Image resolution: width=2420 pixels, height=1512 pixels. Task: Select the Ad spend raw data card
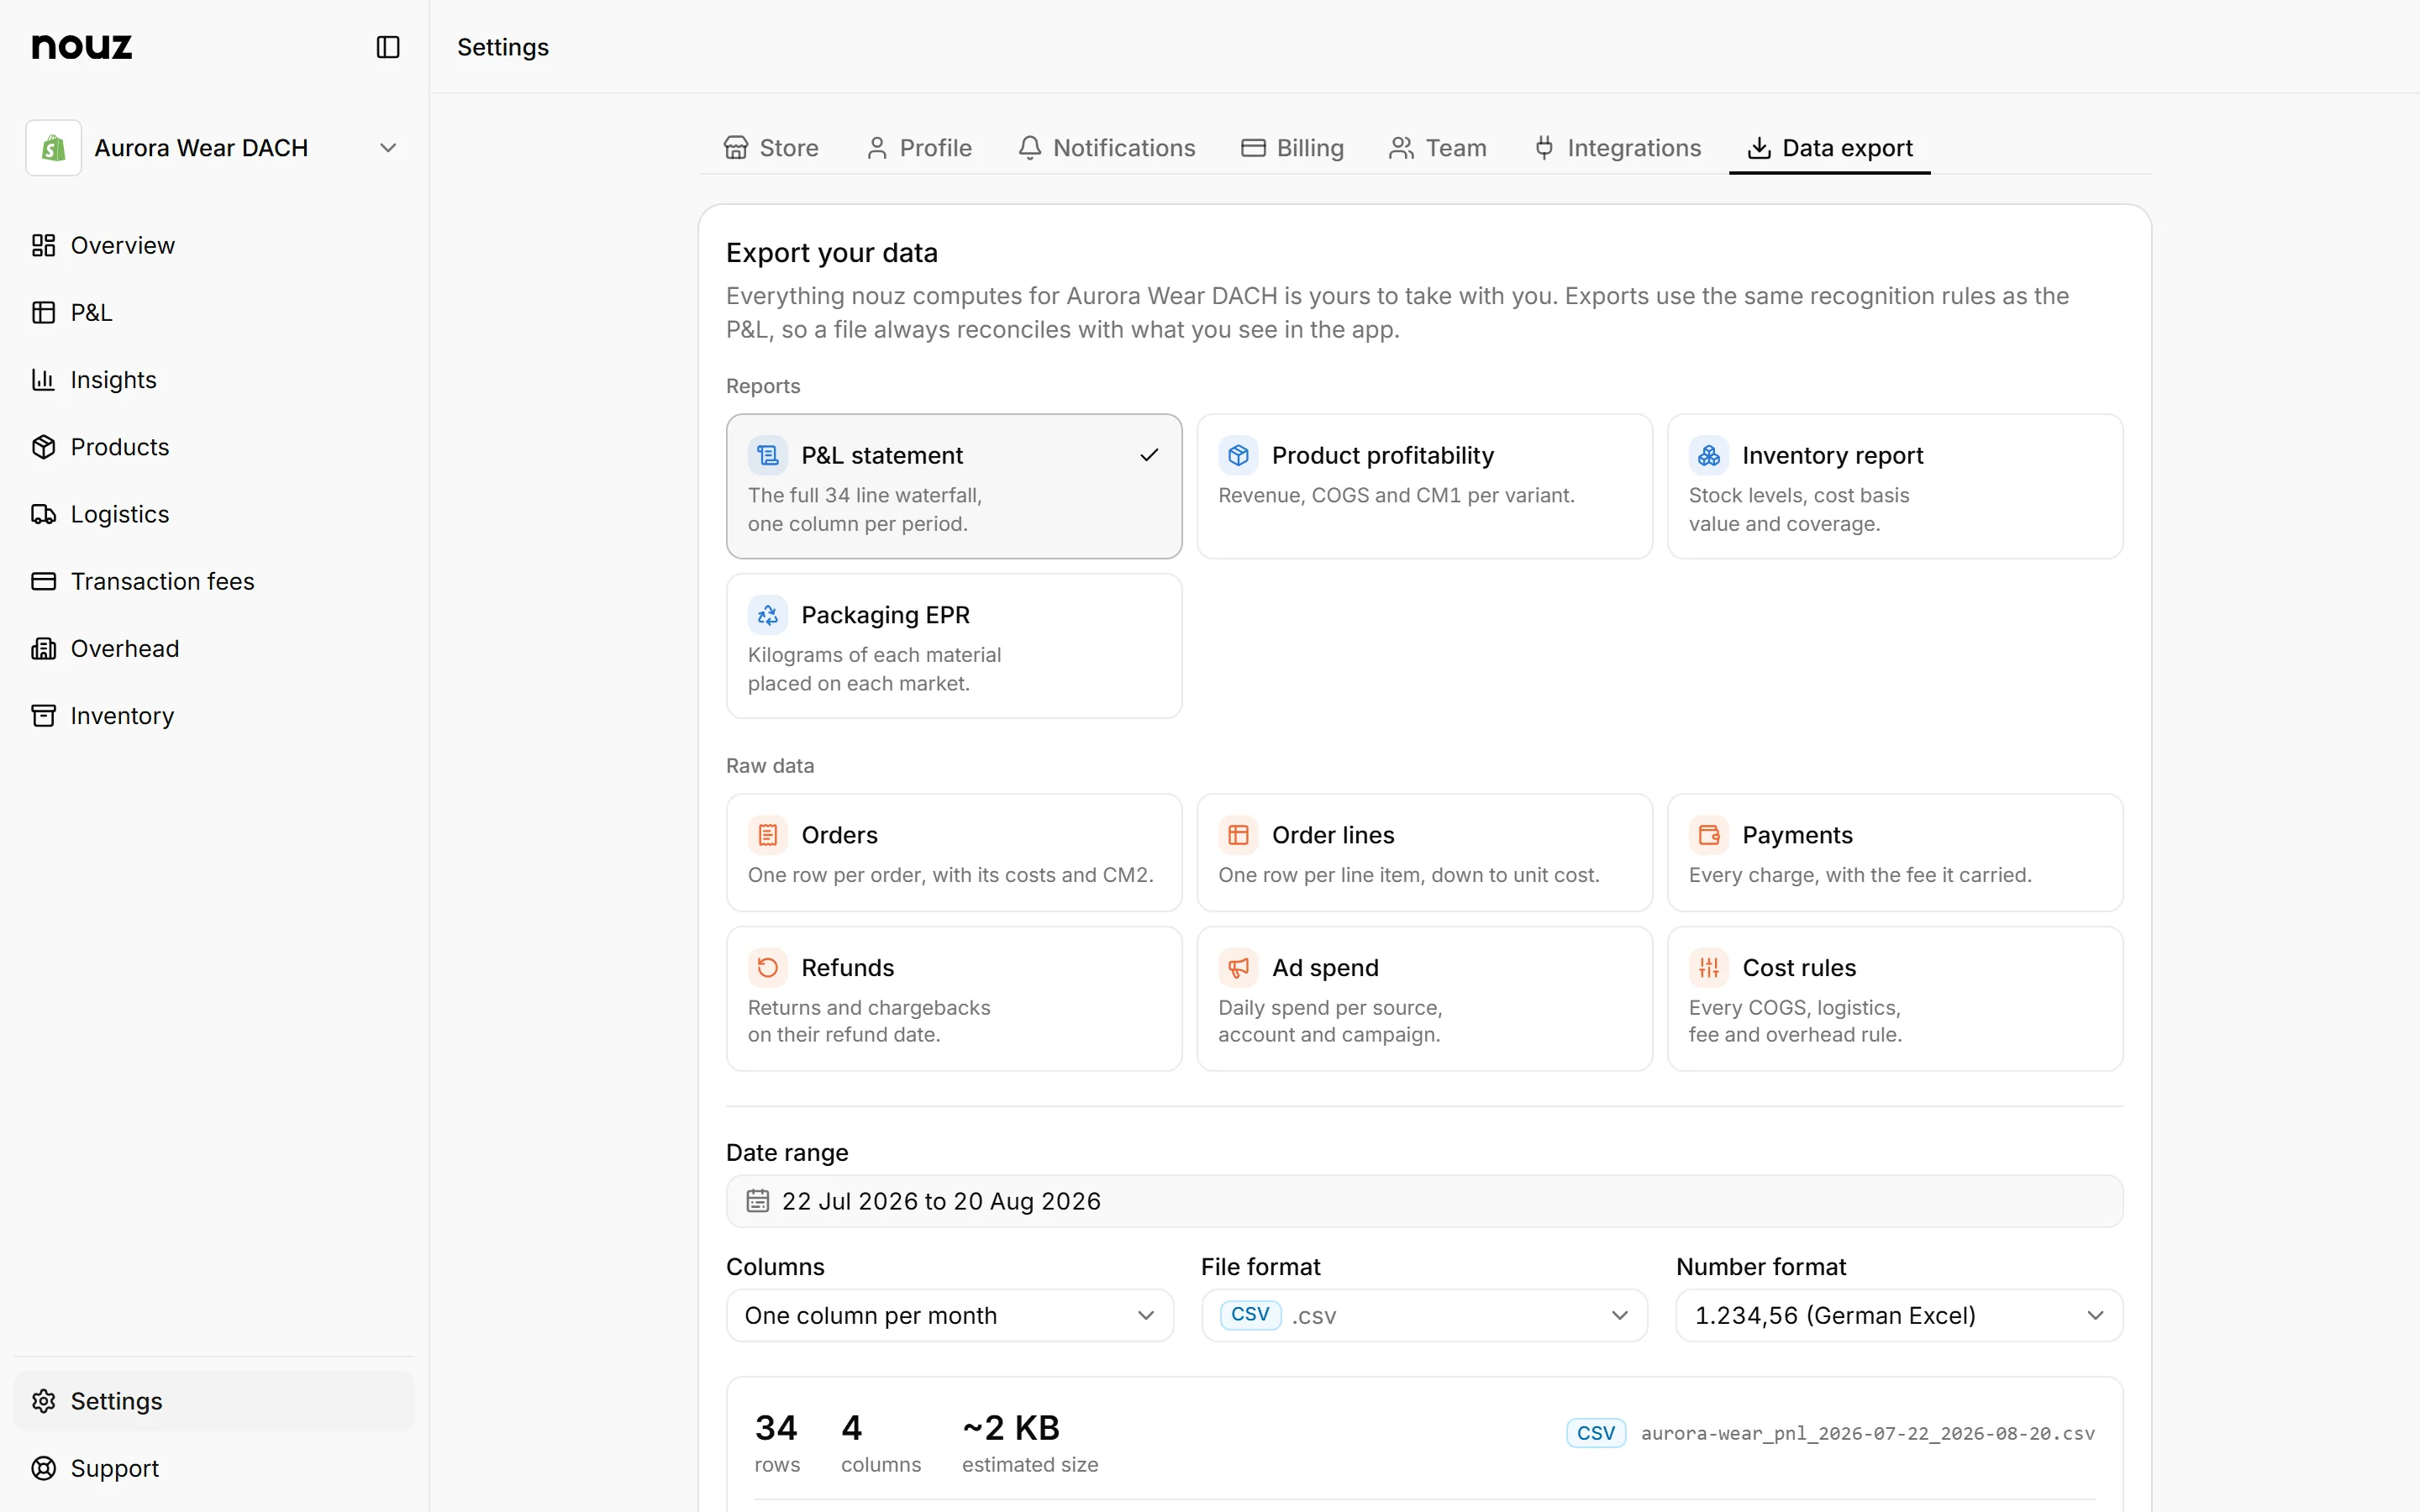pyautogui.click(x=1424, y=999)
